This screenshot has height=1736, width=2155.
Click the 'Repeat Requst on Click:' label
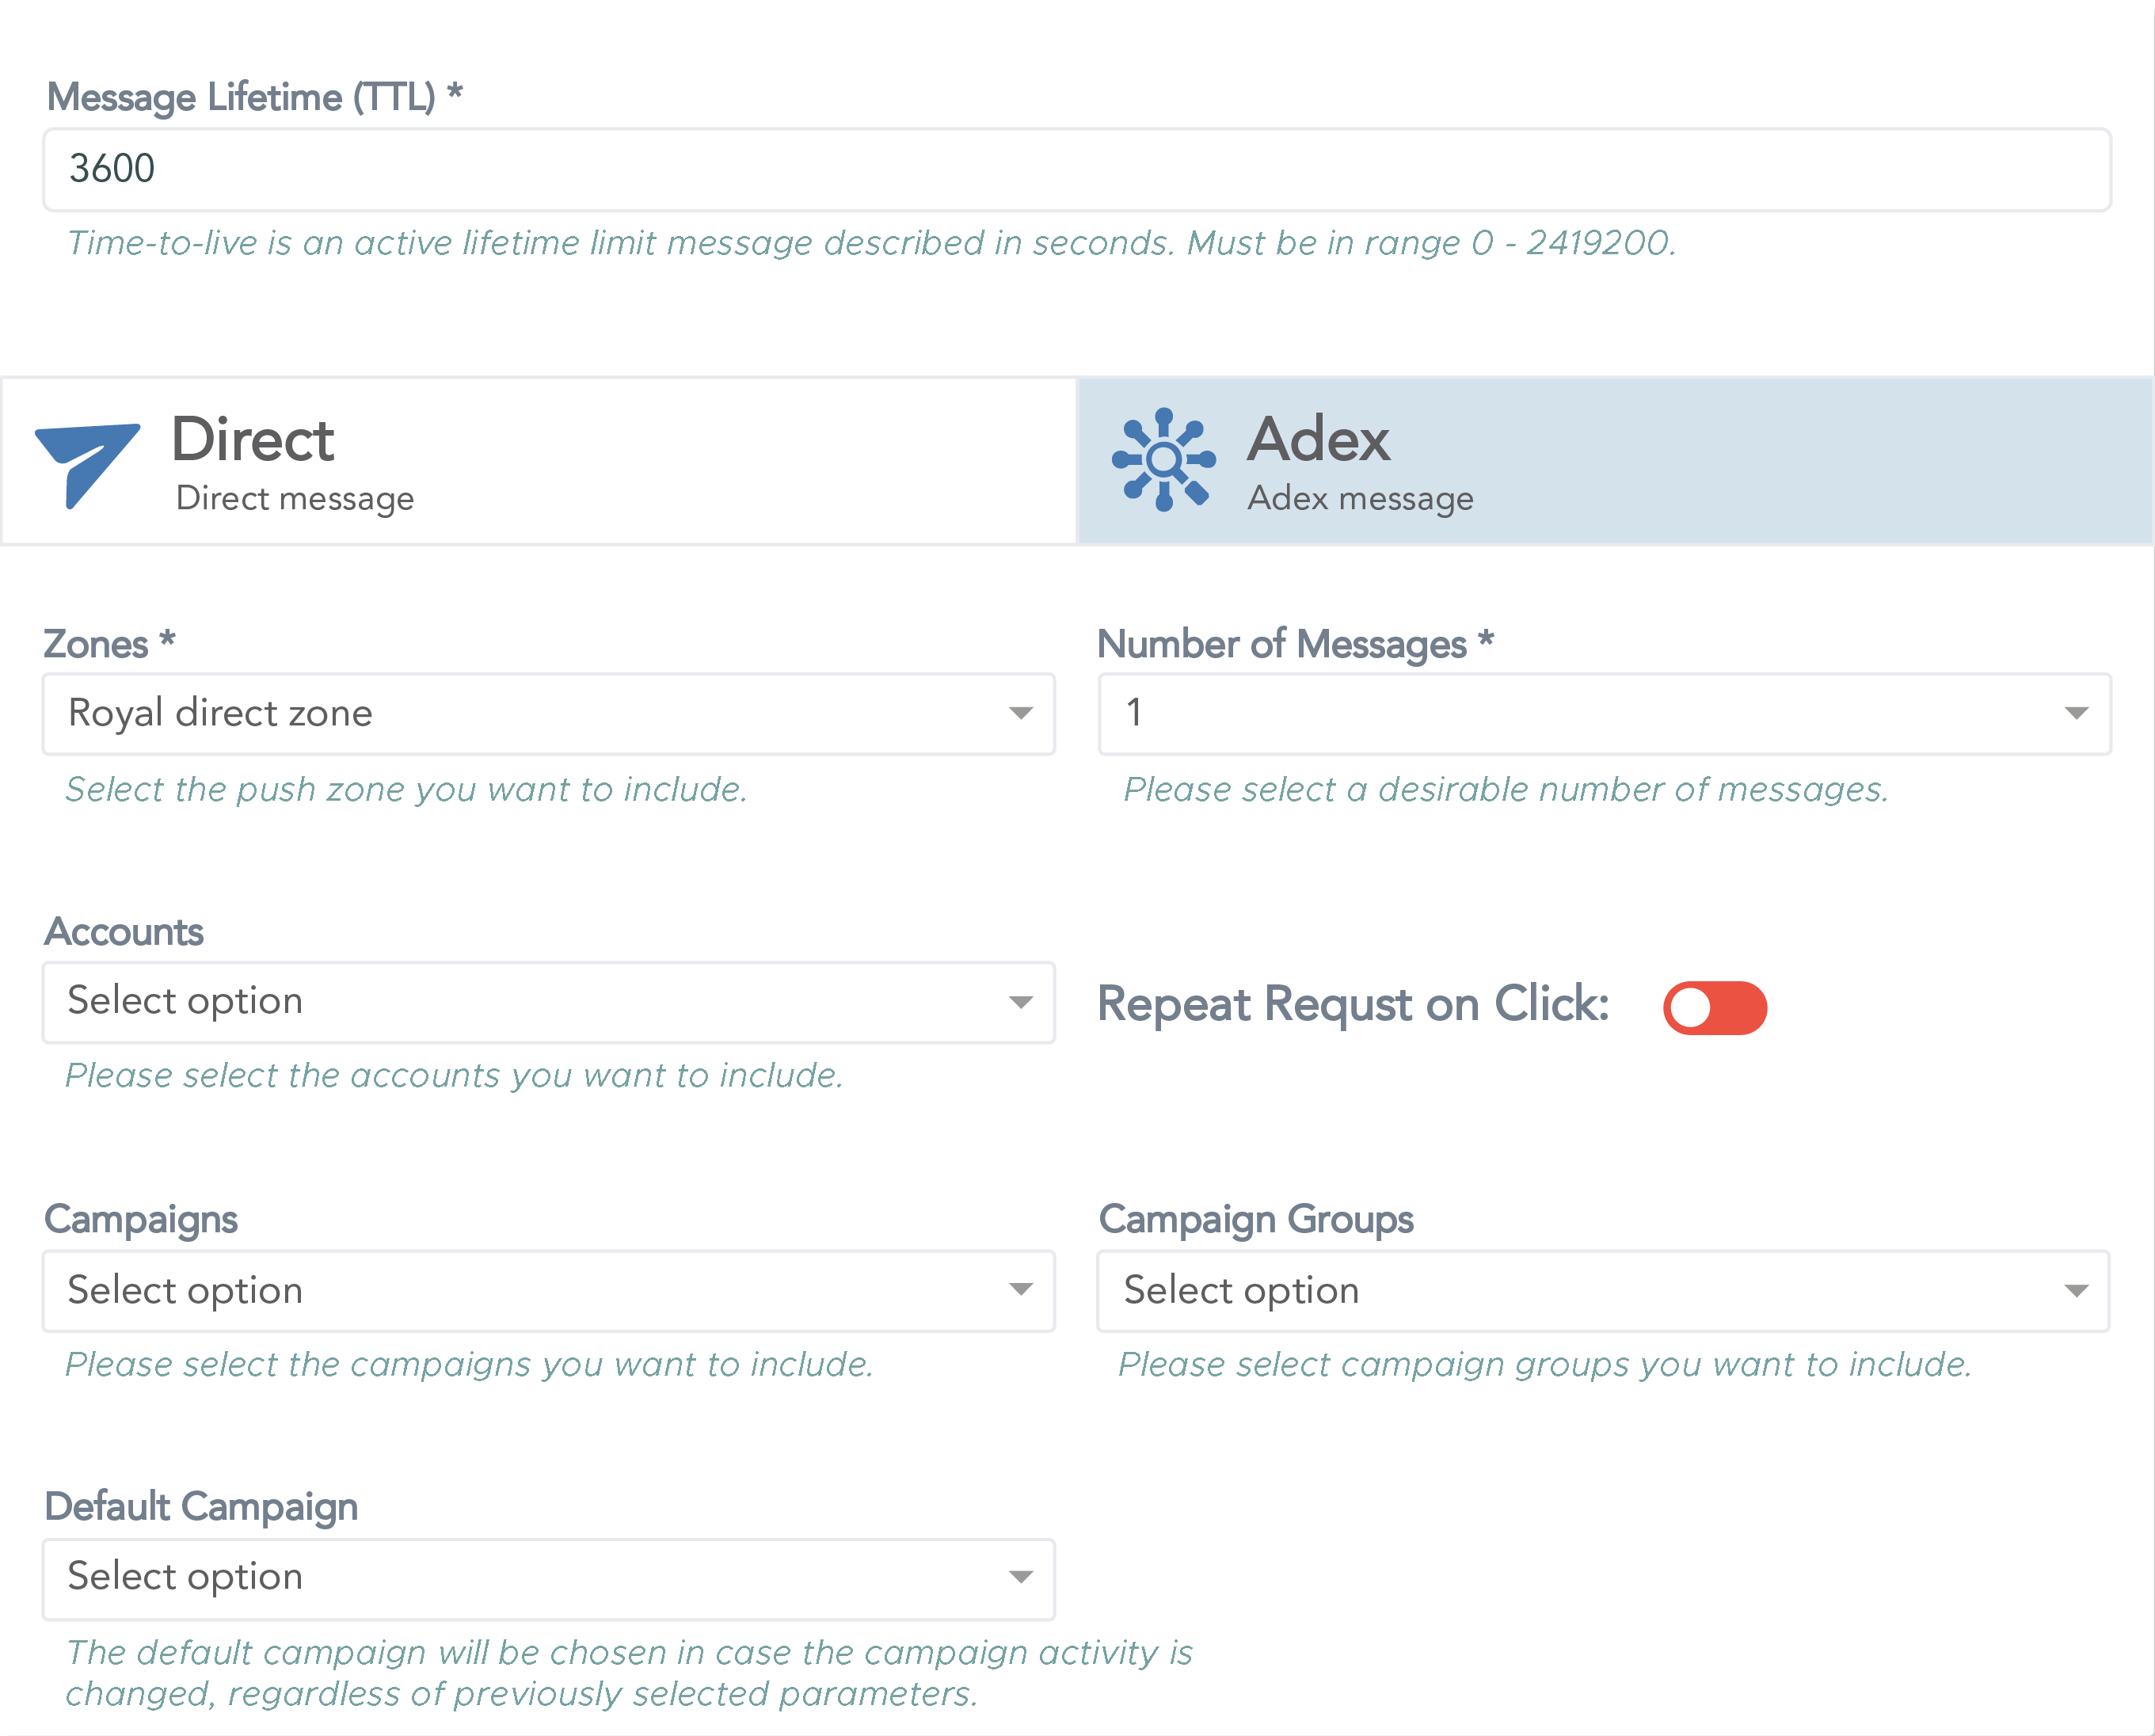(x=1353, y=1005)
